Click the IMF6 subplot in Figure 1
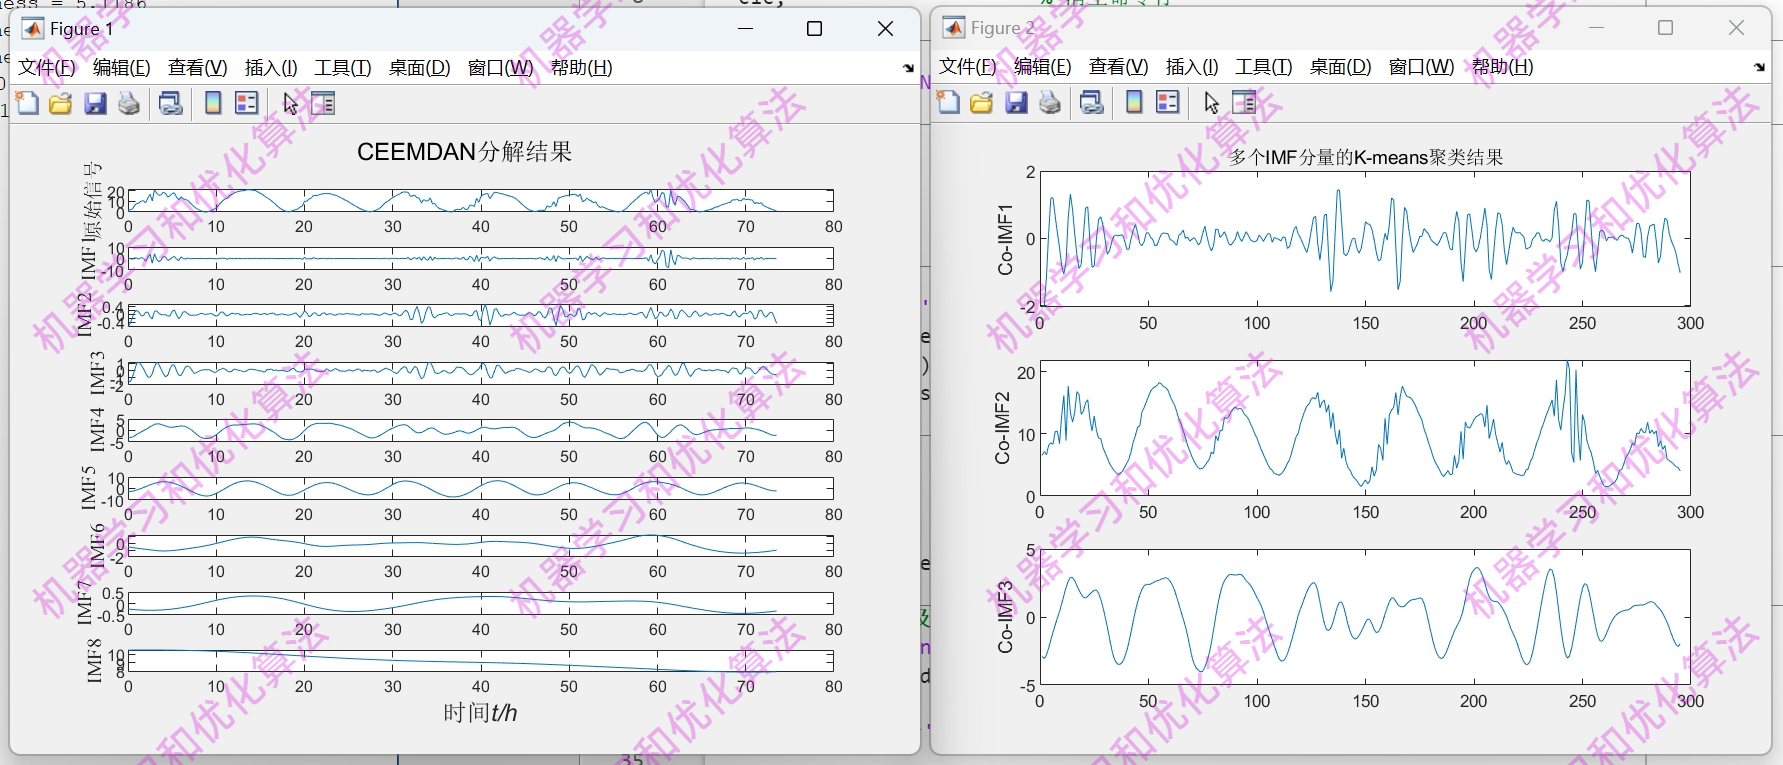 (x=481, y=546)
